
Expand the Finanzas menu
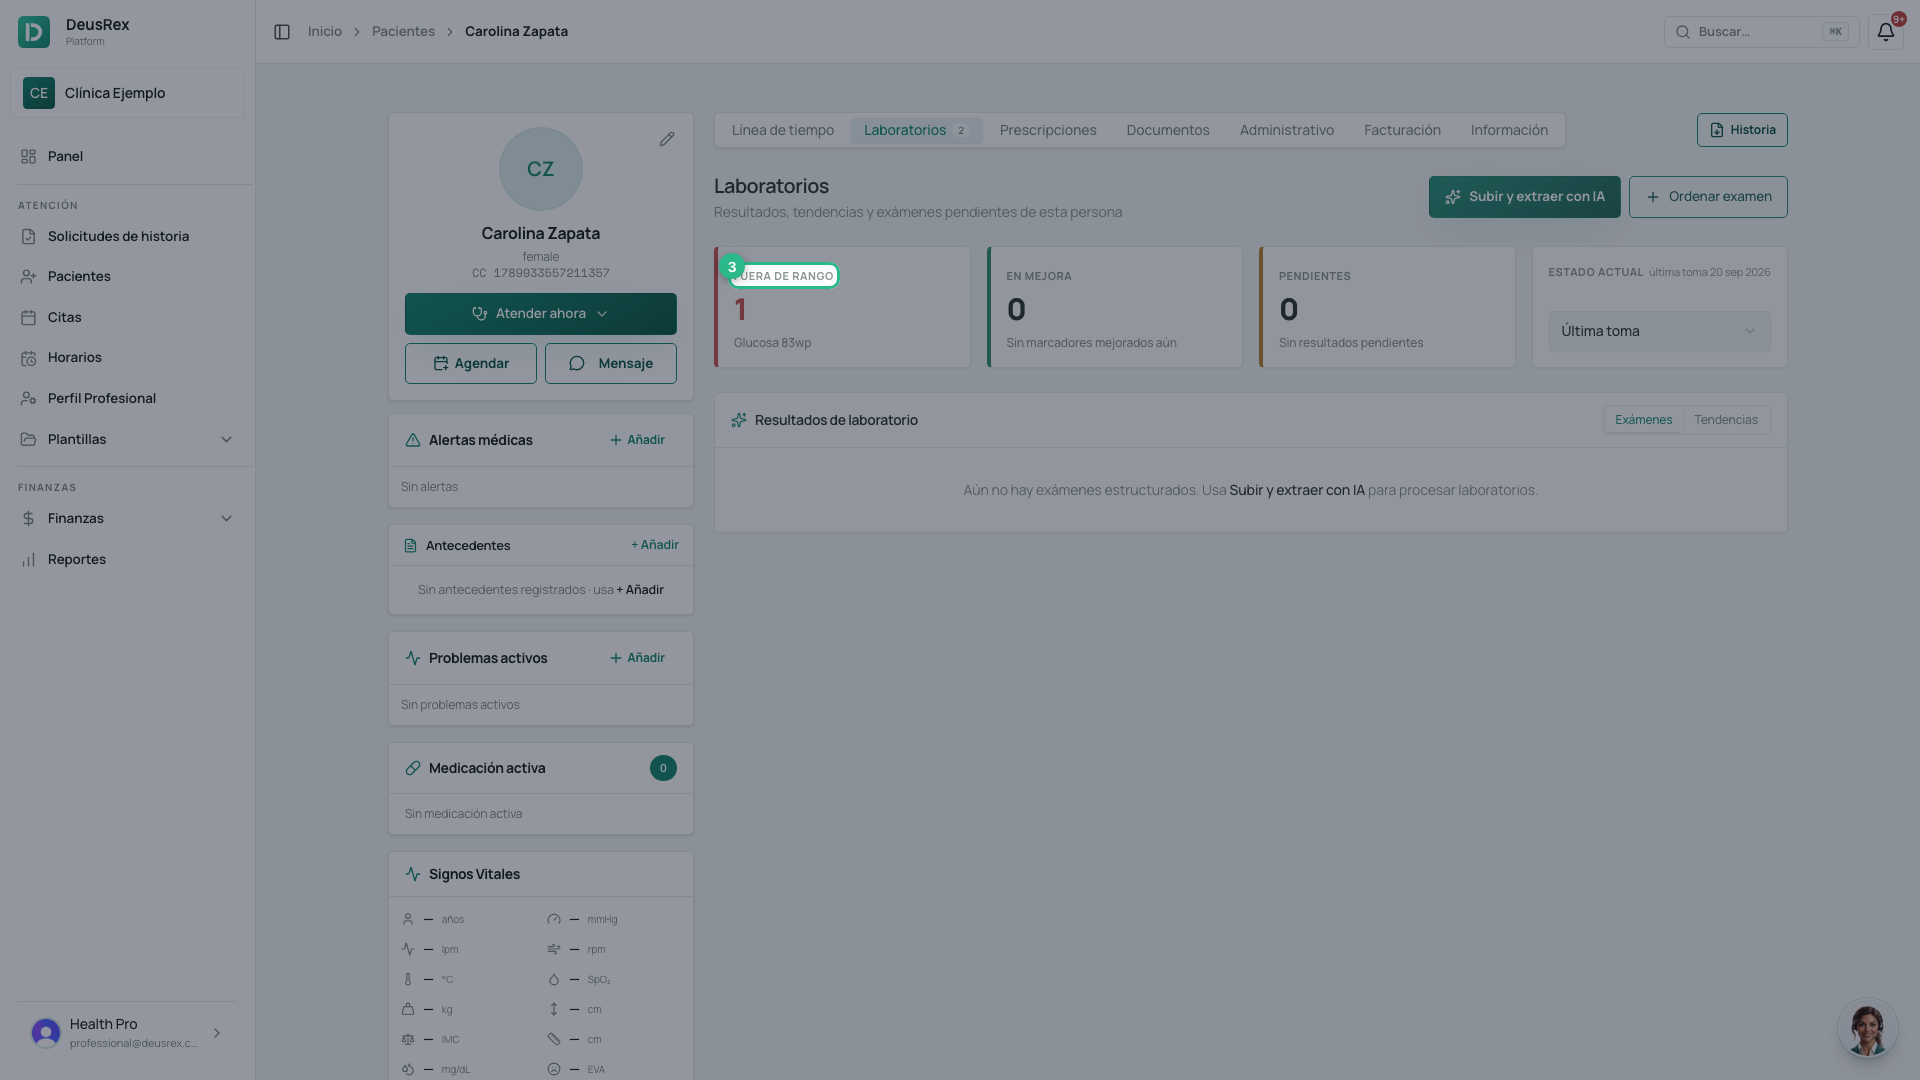click(x=127, y=518)
